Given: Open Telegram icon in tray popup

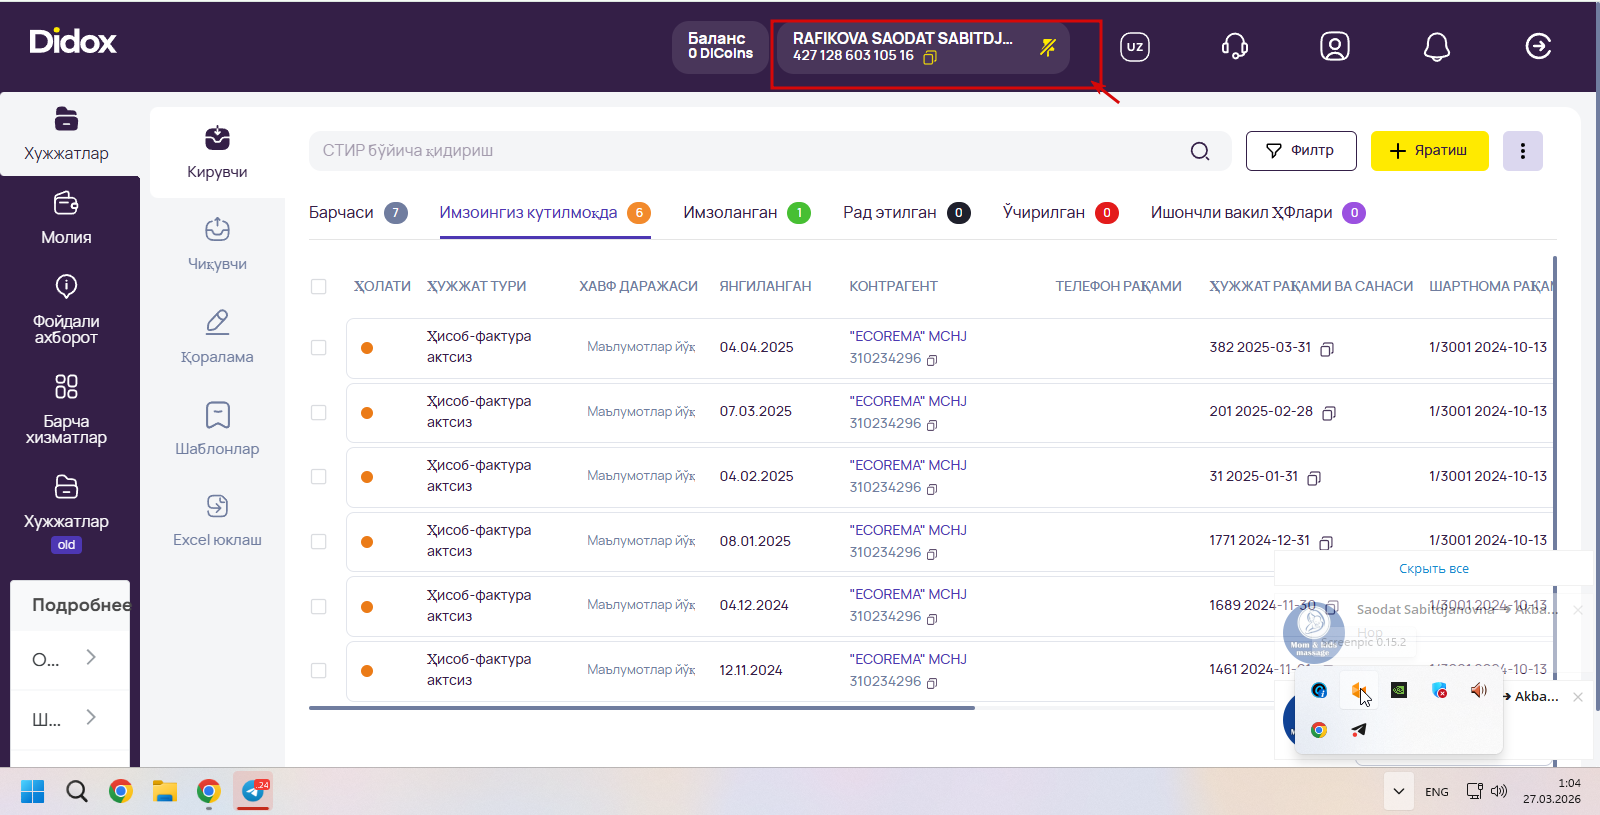Looking at the screenshot, I should point(1358,730).
